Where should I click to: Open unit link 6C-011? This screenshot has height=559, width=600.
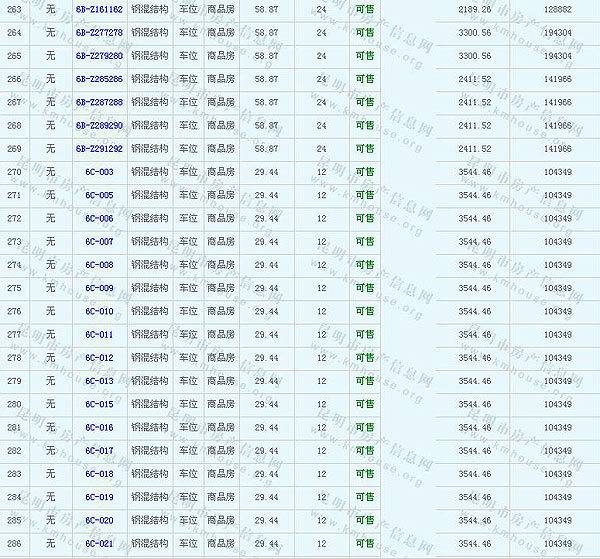99,334
